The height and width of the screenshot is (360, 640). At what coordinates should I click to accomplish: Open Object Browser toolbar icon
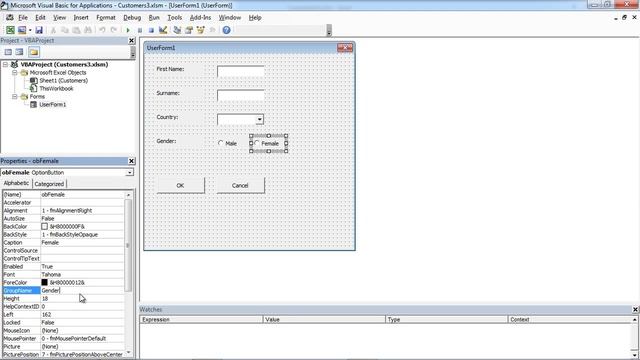(200, 30)
